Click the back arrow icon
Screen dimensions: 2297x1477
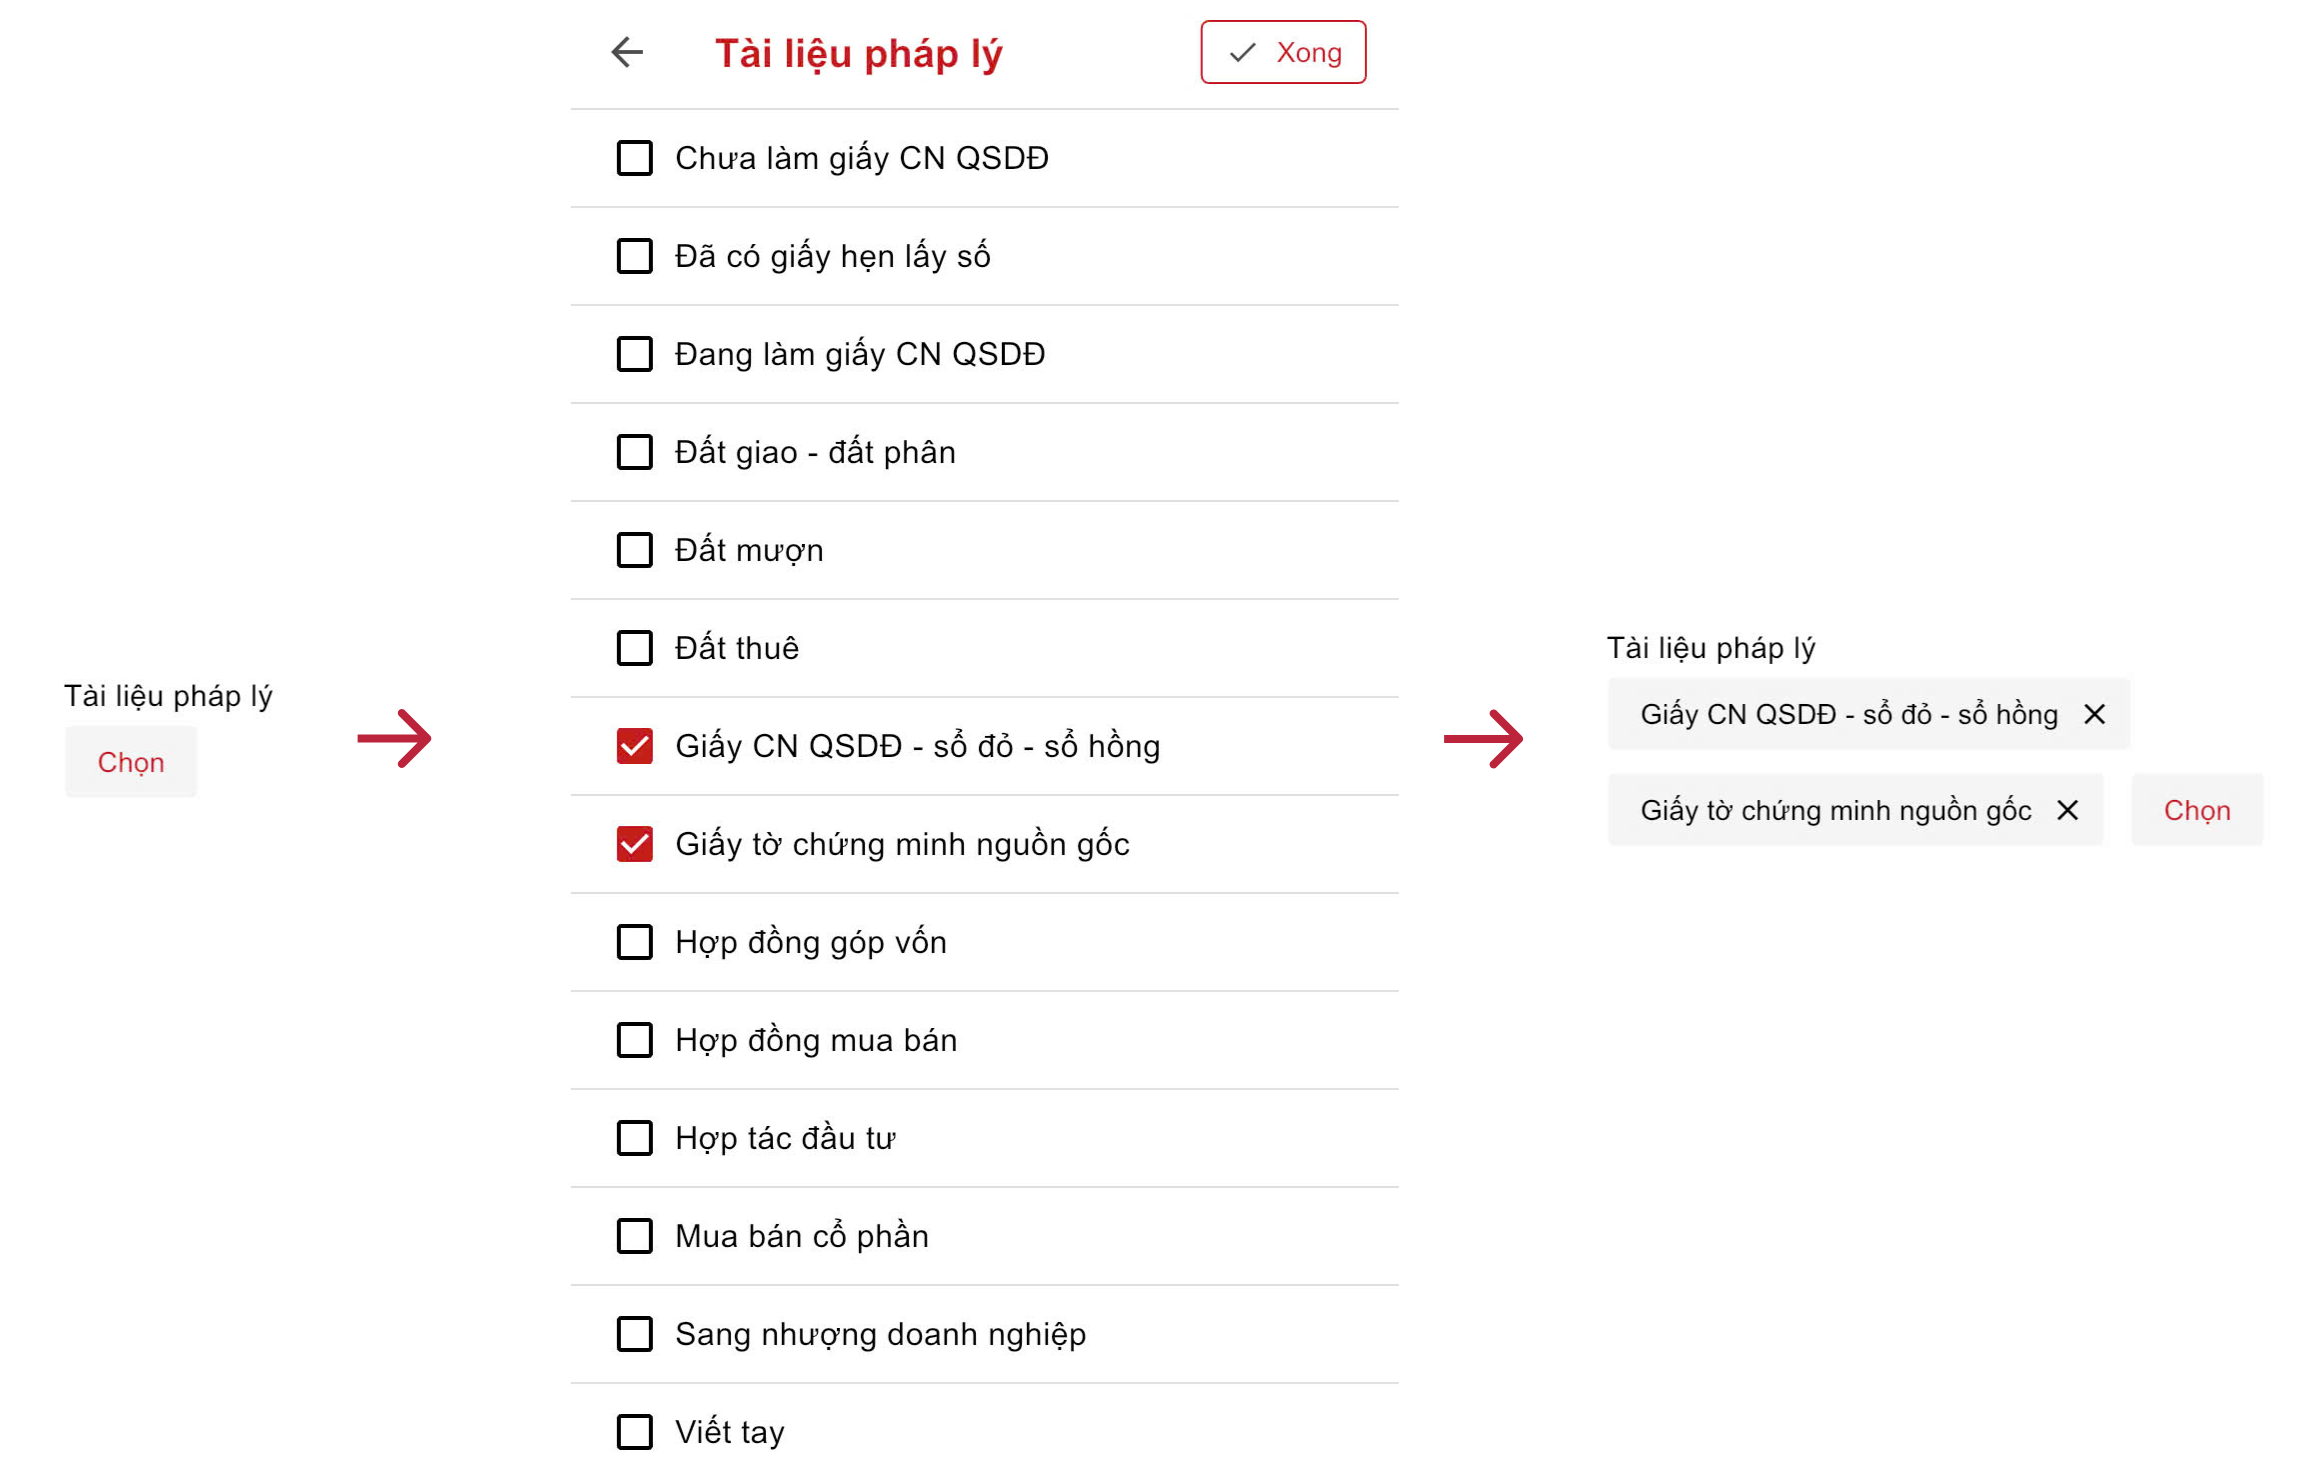pyautogui.click(x=627, y=52)
